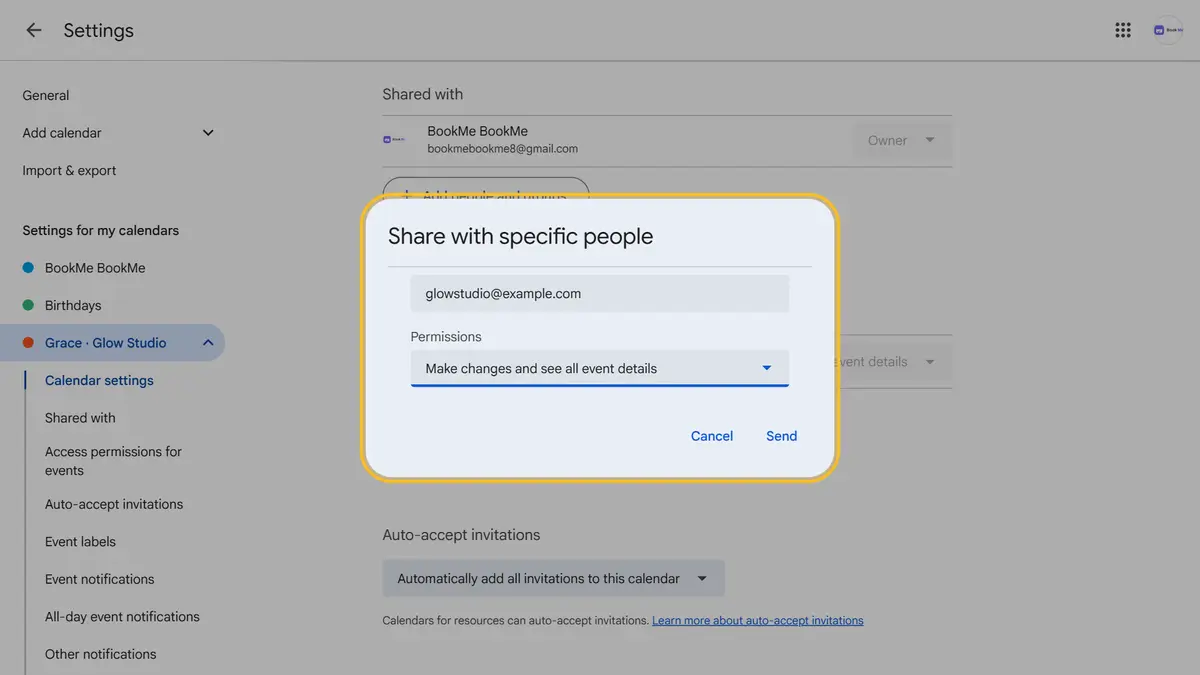Open Event labels in sidebar
The image size is (1200, 675).
tap(80, 542)
